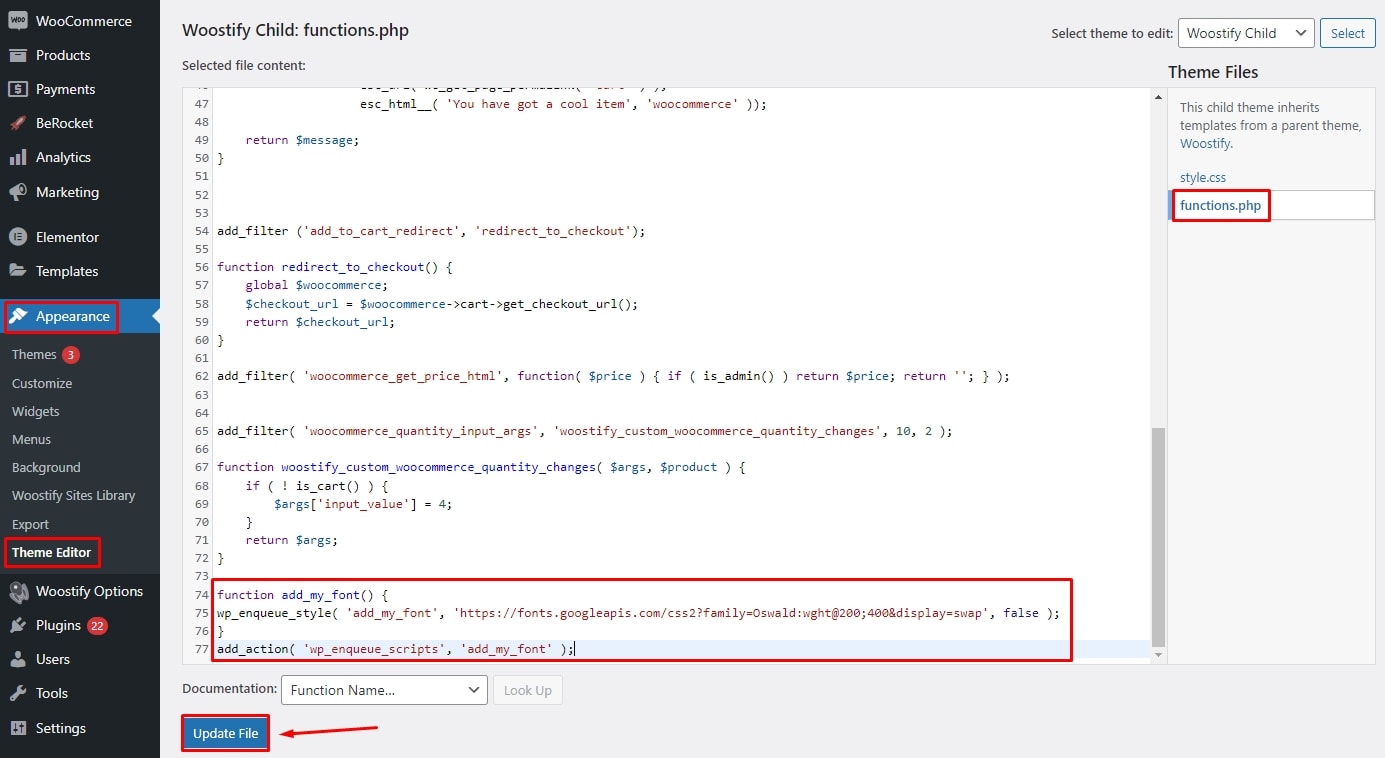Click the Woostify Child: functions.php heading
This screenshot has height=758, width=1385.
(295, 30)
